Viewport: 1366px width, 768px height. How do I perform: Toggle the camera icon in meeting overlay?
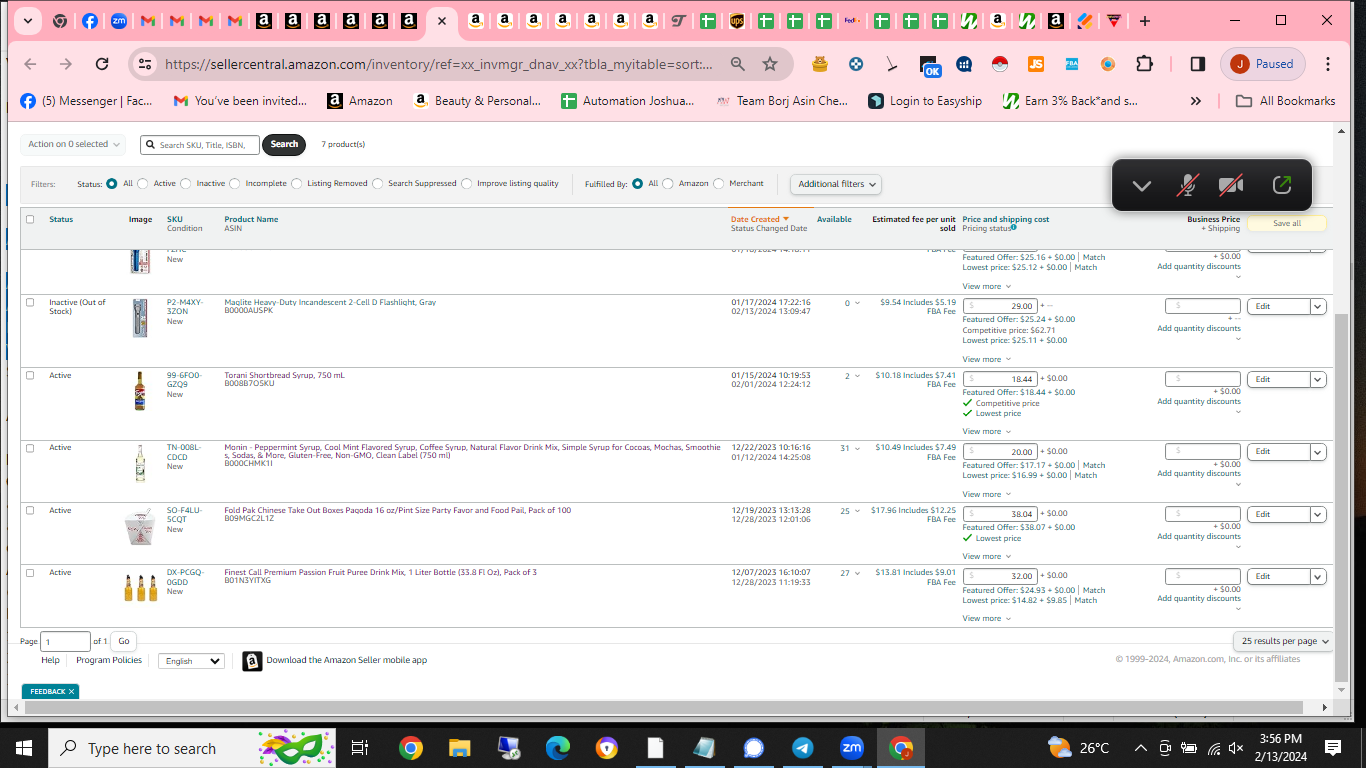1231,185
